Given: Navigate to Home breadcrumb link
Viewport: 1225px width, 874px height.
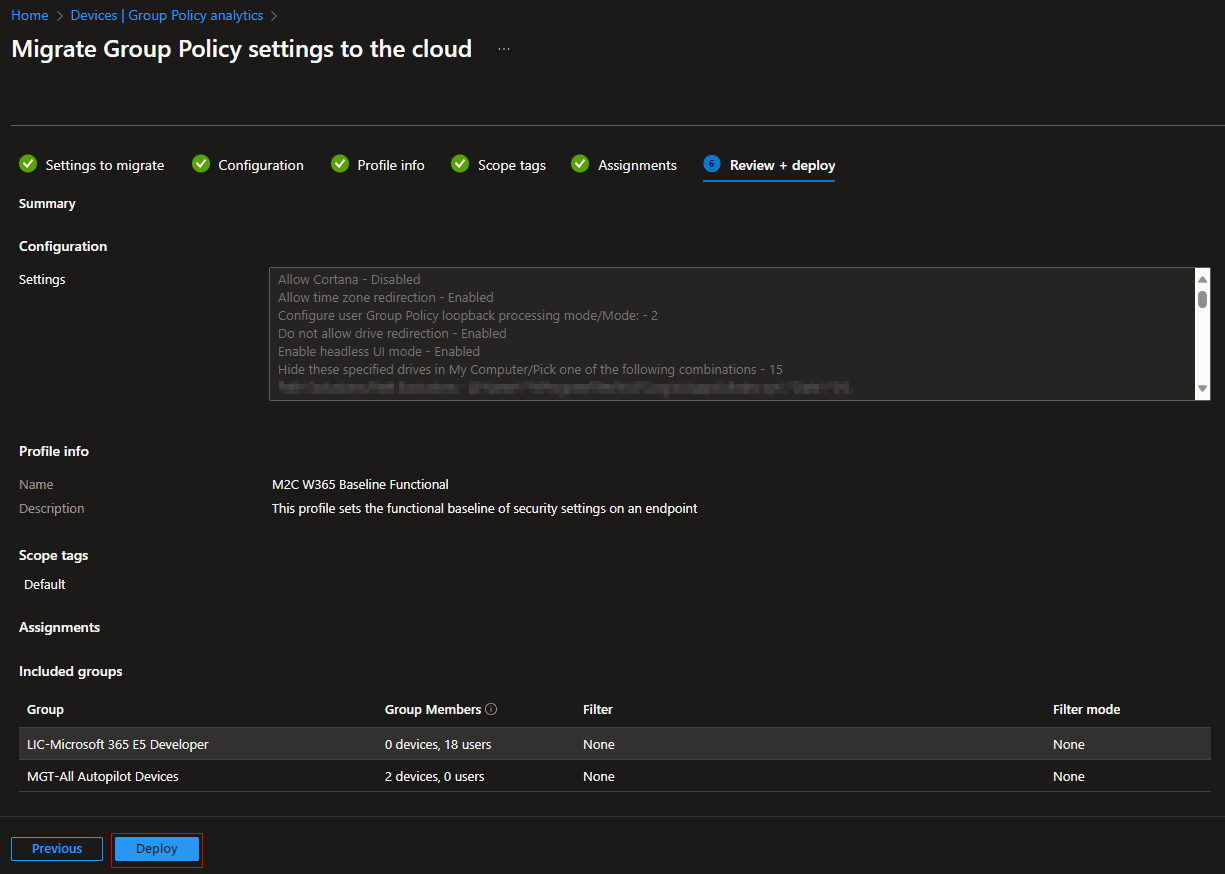Looking at the screenshot, I should point(30,15).
